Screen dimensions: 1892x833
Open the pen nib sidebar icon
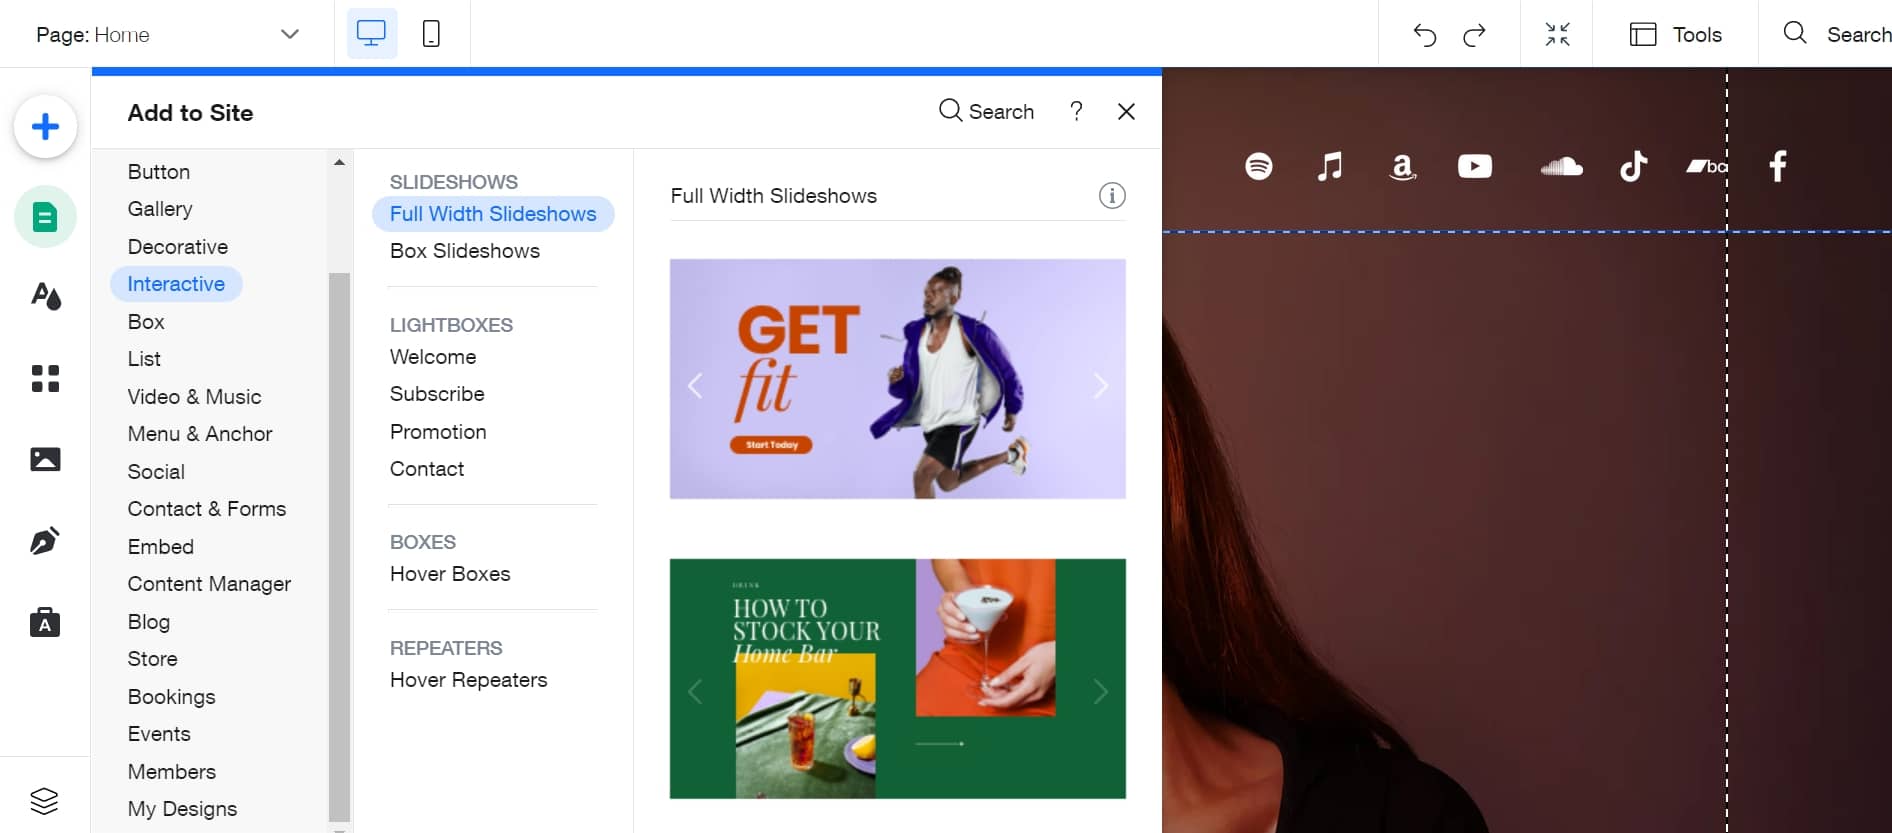pos(45,541)
